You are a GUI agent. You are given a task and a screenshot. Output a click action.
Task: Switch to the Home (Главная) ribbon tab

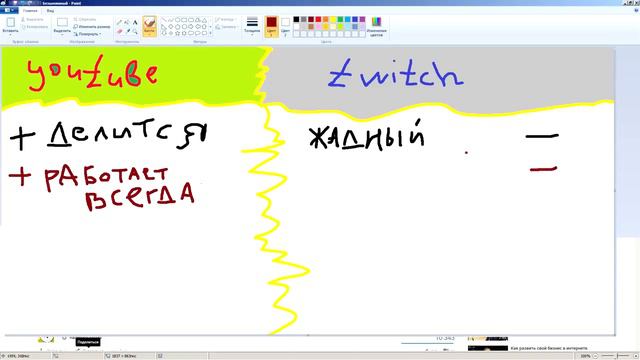click(30, 11)
